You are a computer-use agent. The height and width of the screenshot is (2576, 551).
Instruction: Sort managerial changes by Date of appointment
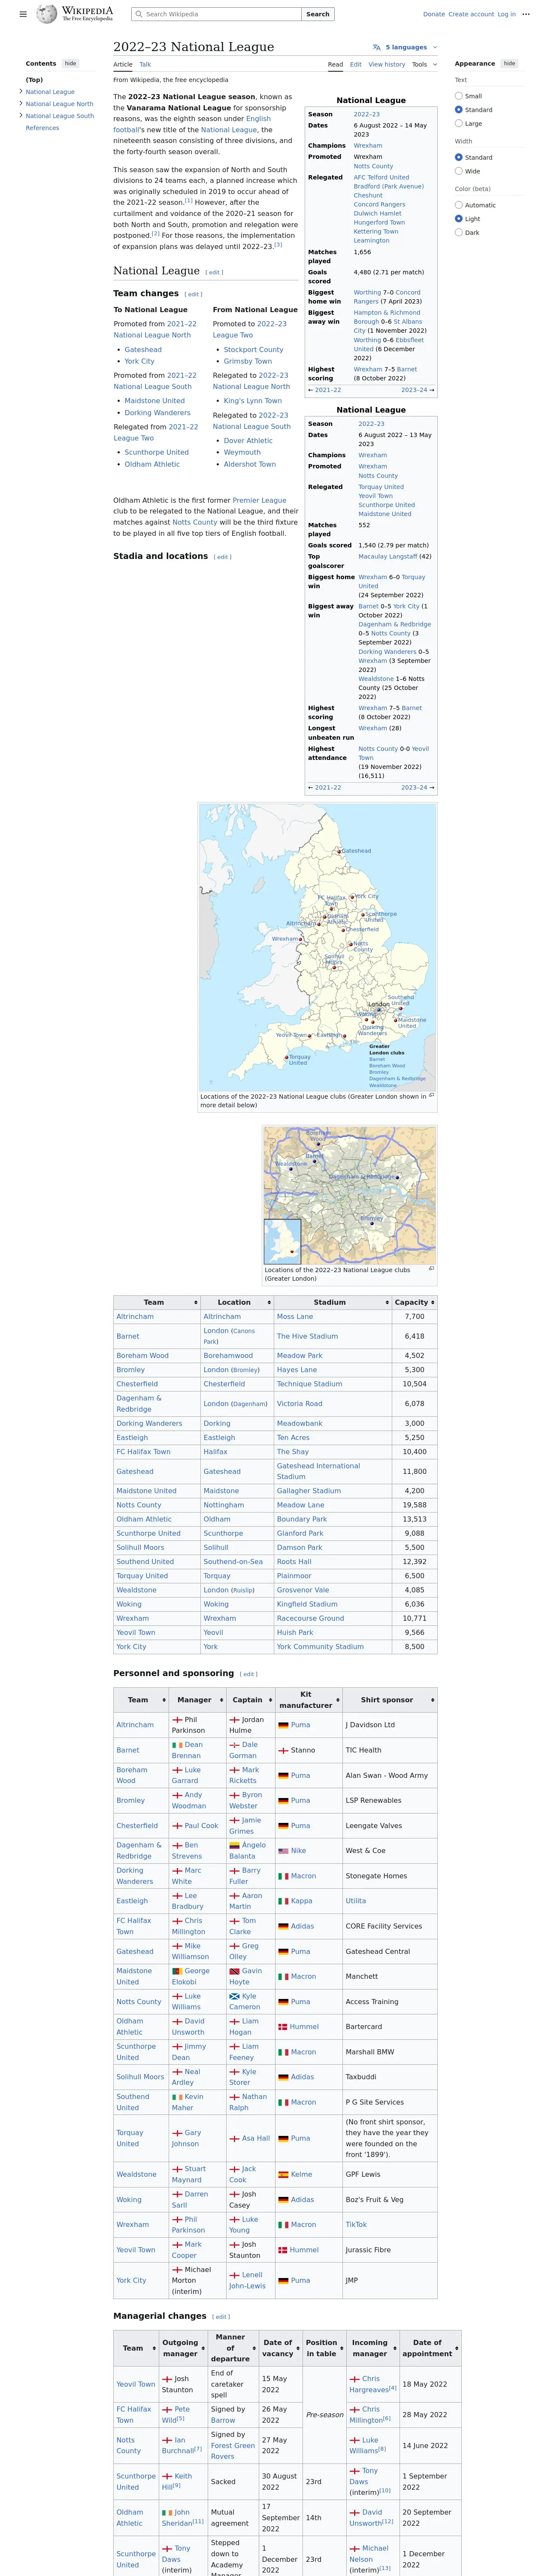pyautogui.click(x=430, y=2347)
